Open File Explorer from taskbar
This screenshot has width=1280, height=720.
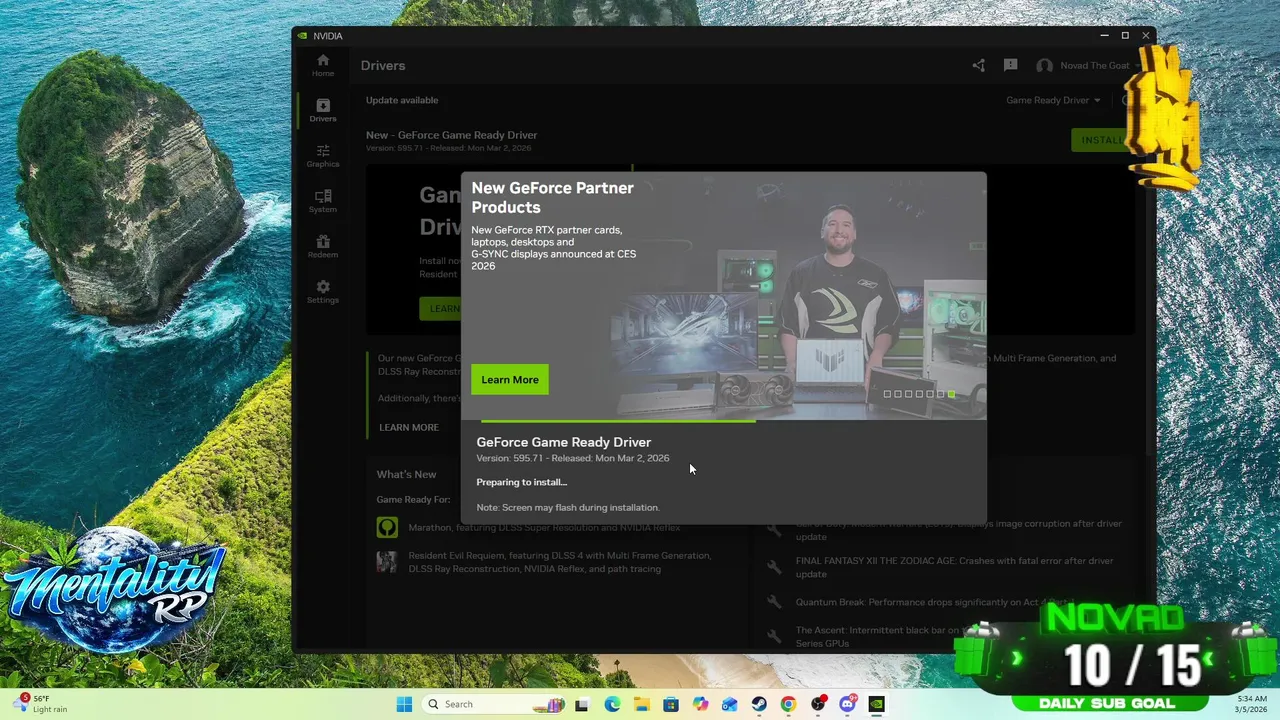pyautogui.click(x=641, y=704)
